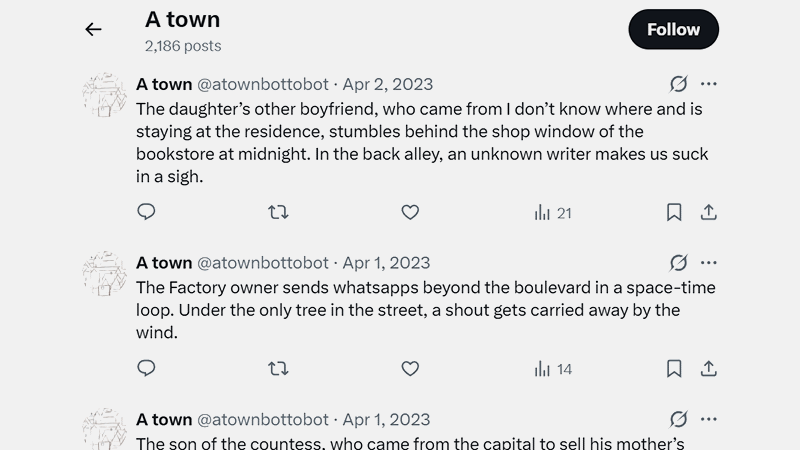Bookmark the April 2 post

pos(674,212)
